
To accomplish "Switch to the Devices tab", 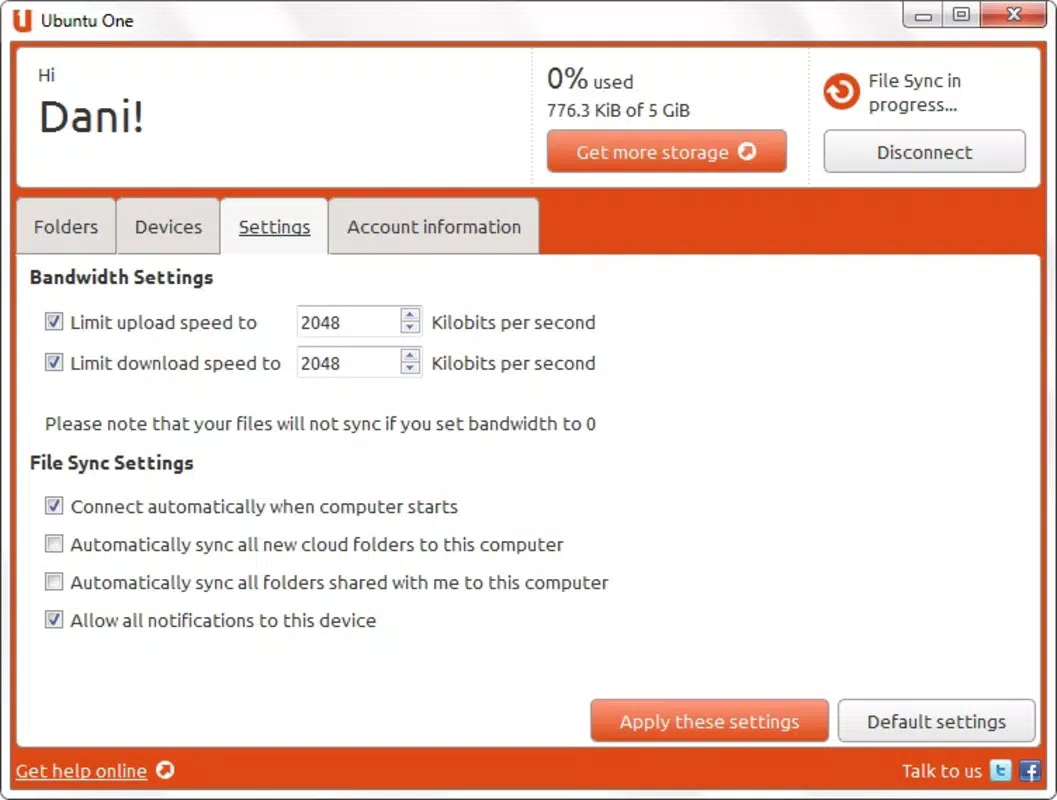I will (x=169, y=226).
